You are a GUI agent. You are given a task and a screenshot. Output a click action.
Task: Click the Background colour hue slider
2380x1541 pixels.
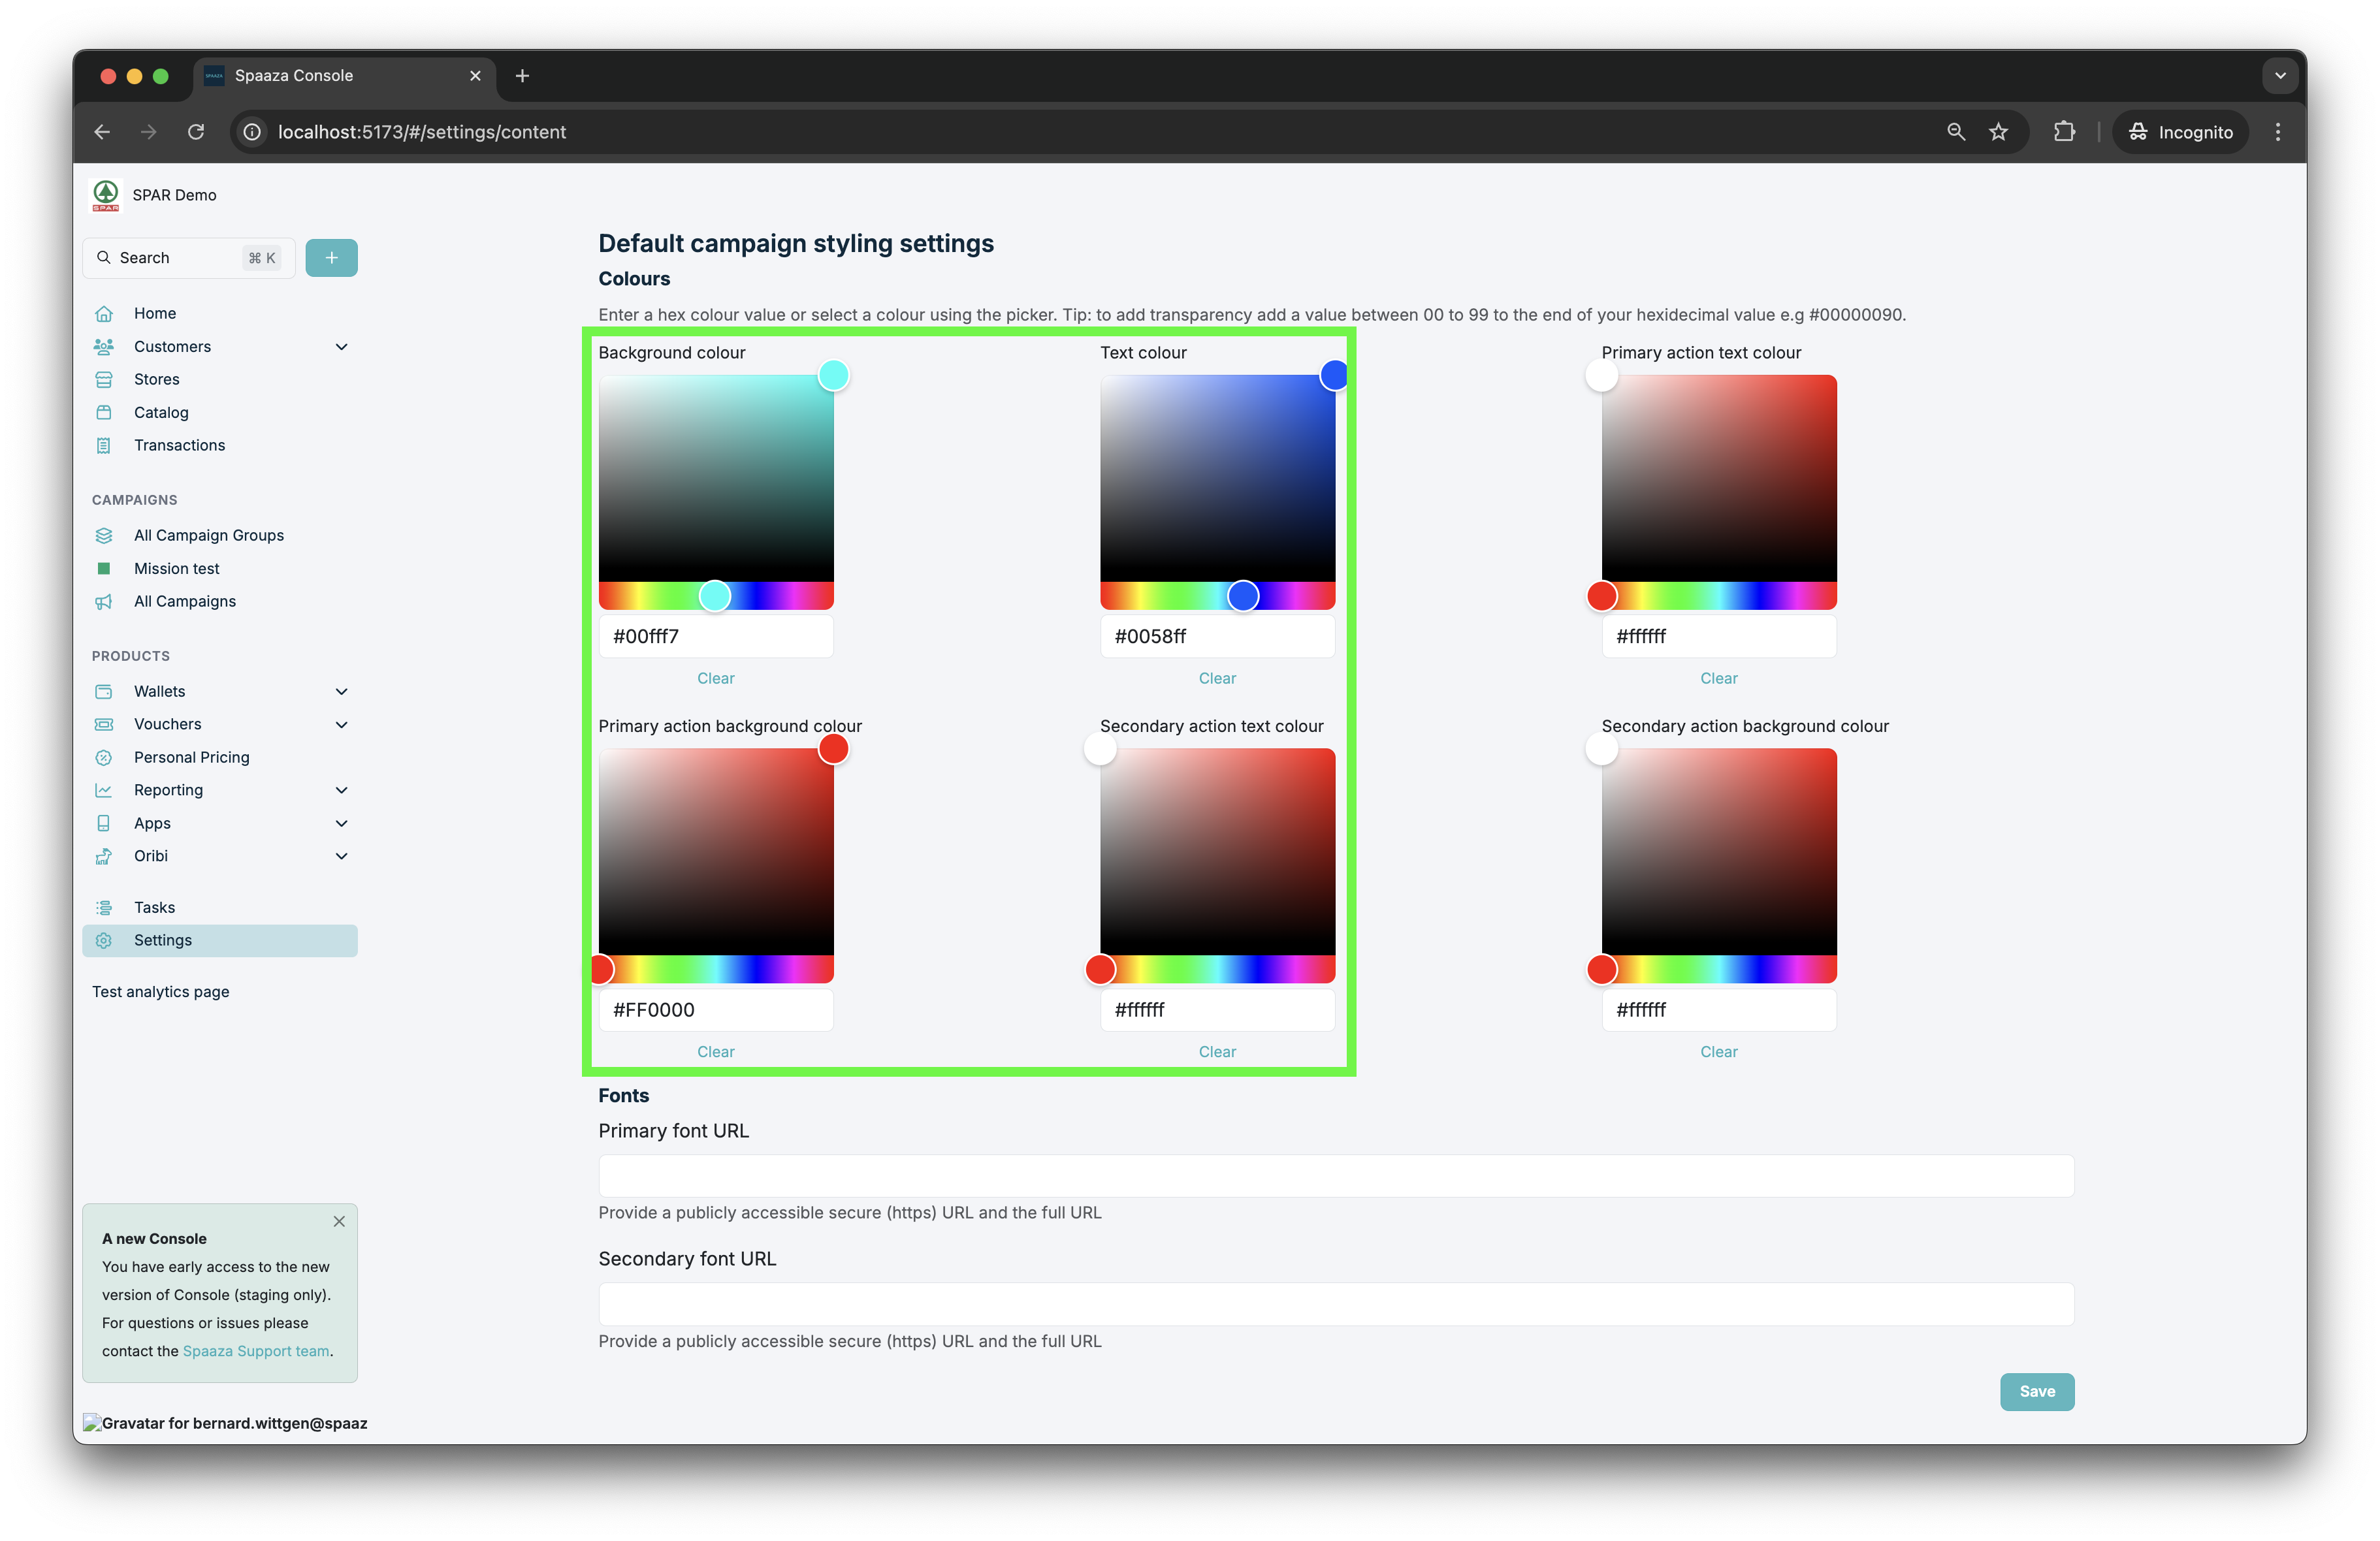tap(716, 597)
